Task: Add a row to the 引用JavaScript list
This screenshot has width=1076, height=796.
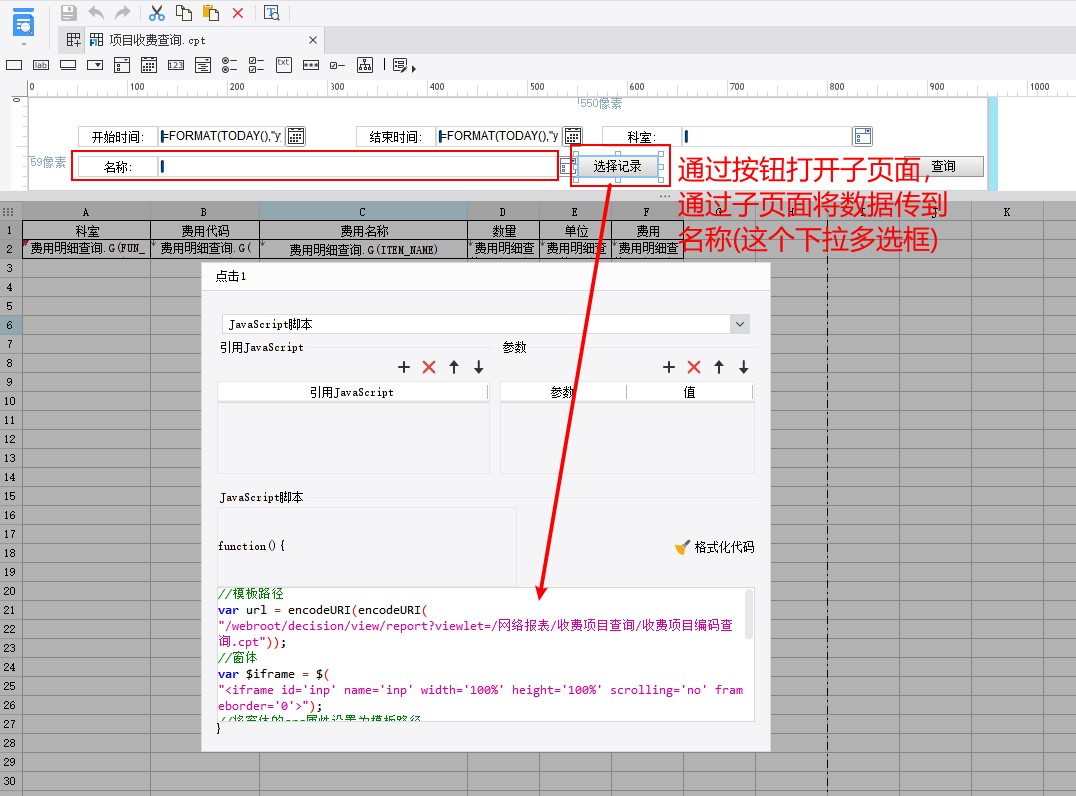Action: (404, 367)
